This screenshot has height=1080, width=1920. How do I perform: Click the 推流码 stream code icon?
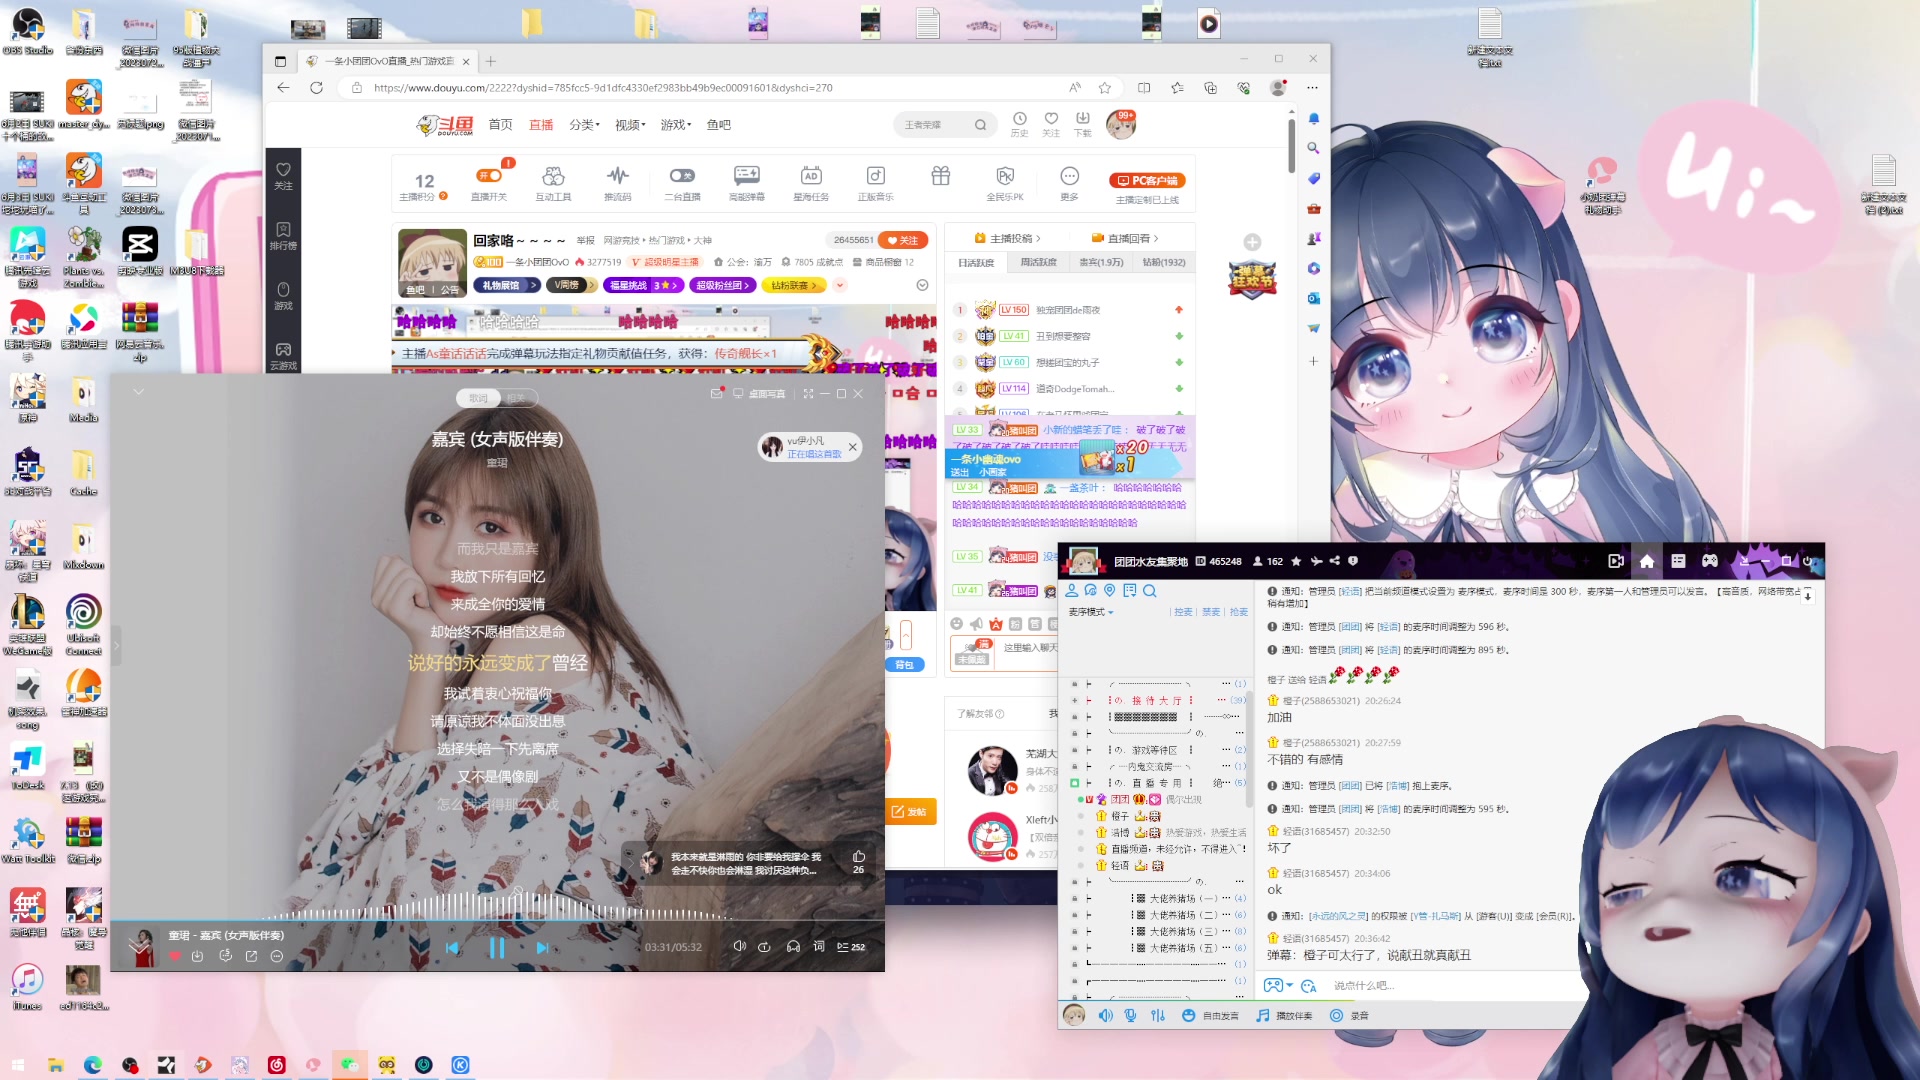(x=617, y=175)
